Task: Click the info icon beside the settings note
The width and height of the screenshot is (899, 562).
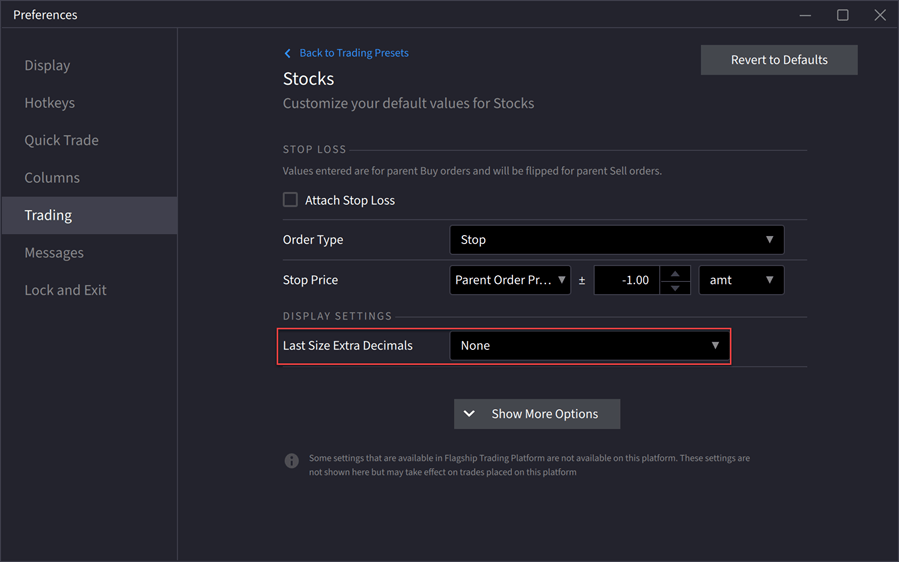Action: 292,461
